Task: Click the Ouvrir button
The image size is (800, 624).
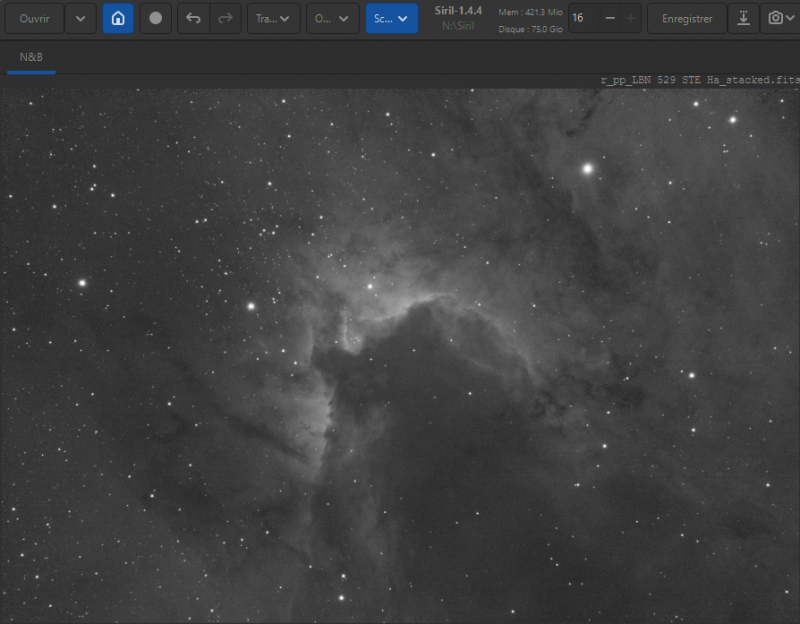Action: coord(34,18)
